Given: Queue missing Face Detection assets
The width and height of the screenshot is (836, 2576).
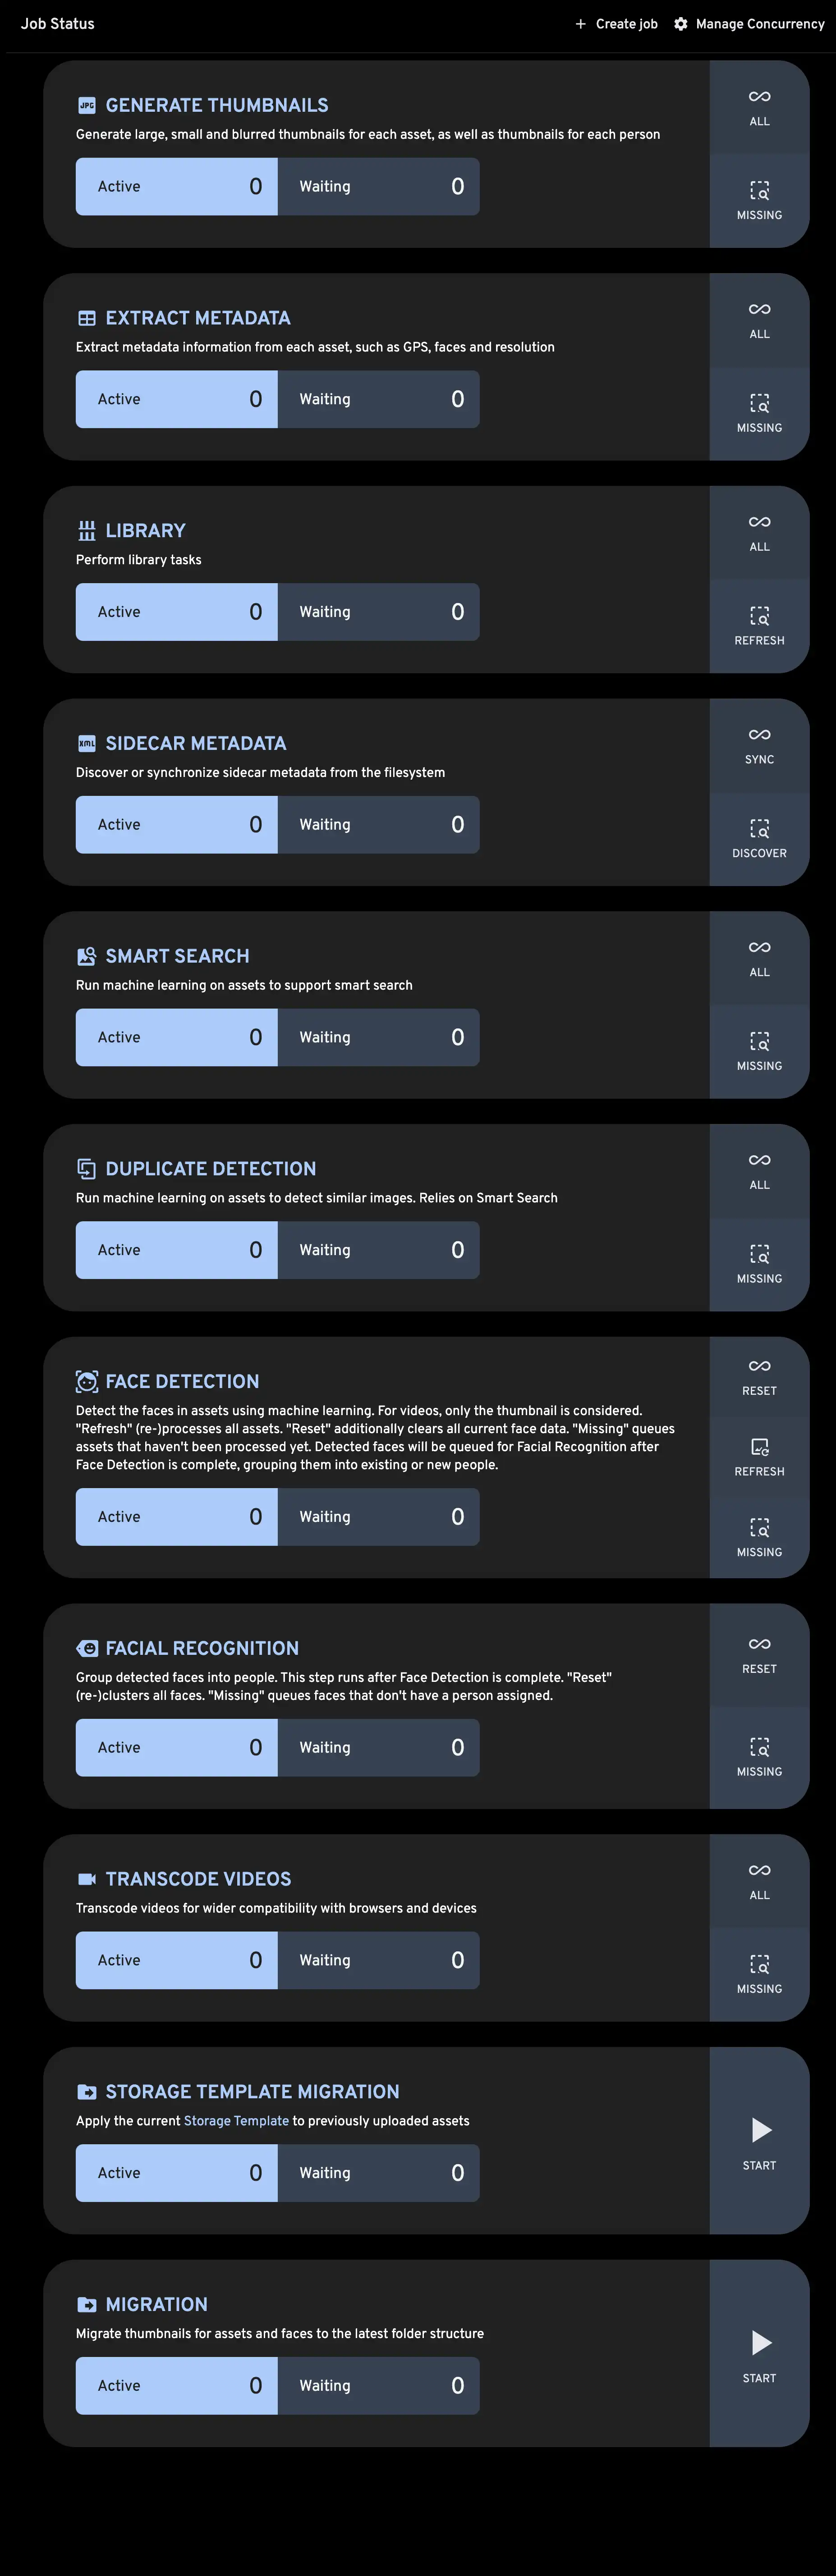Looking at the screenshot, I should [x=759, y=1538].
